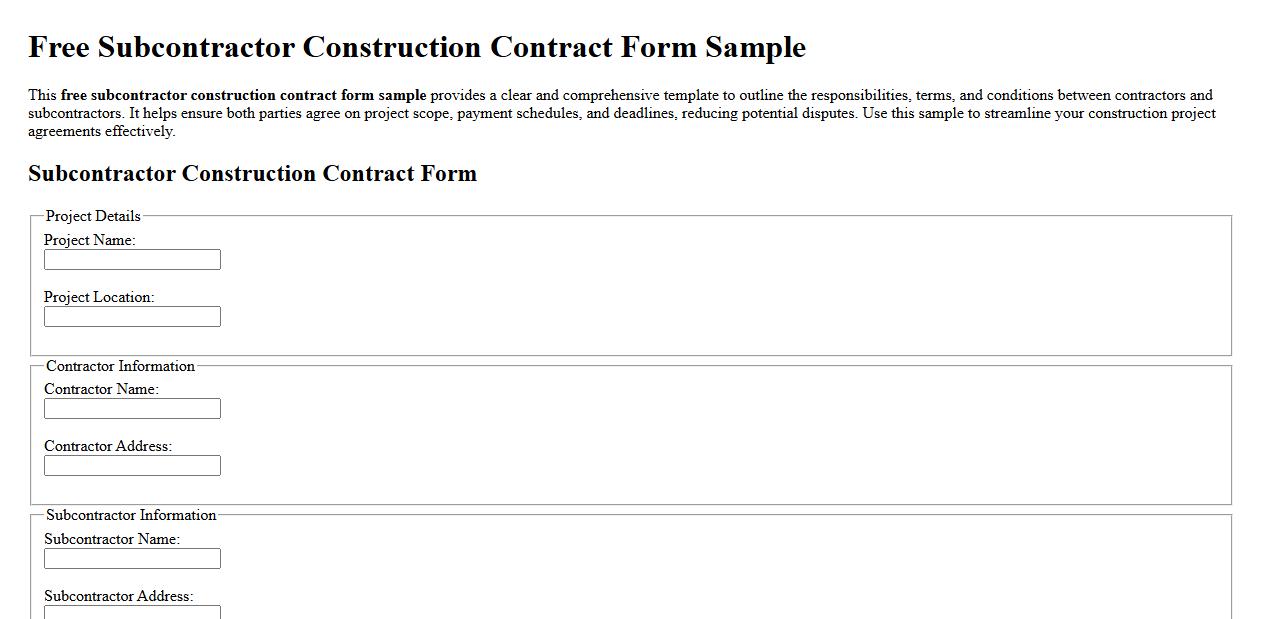Click the Project Location label
Viewport: 1263px width, 619px height.
click(x=95, y=297)
